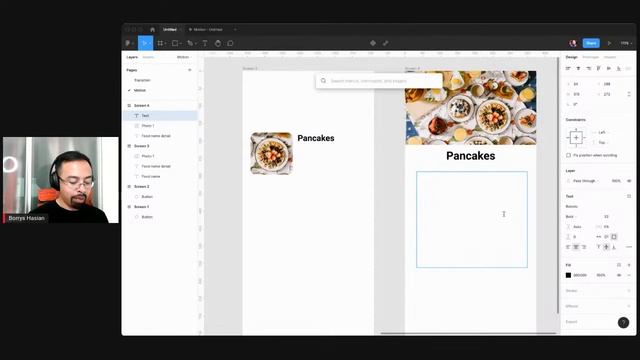Click the Align bottom icon
Image resolution: width=640 pixels, height=360 pixels.
pos(619,69)
